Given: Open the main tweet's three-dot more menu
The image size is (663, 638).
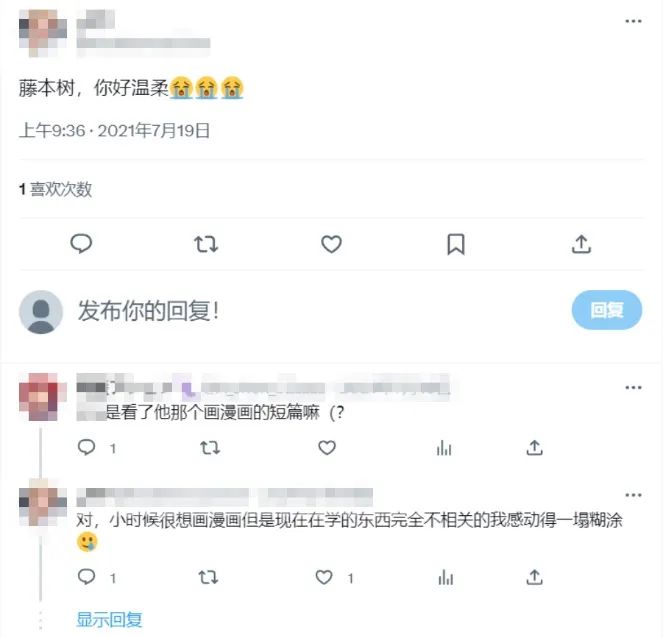Looking at the screenshot, I should point(633,21).
